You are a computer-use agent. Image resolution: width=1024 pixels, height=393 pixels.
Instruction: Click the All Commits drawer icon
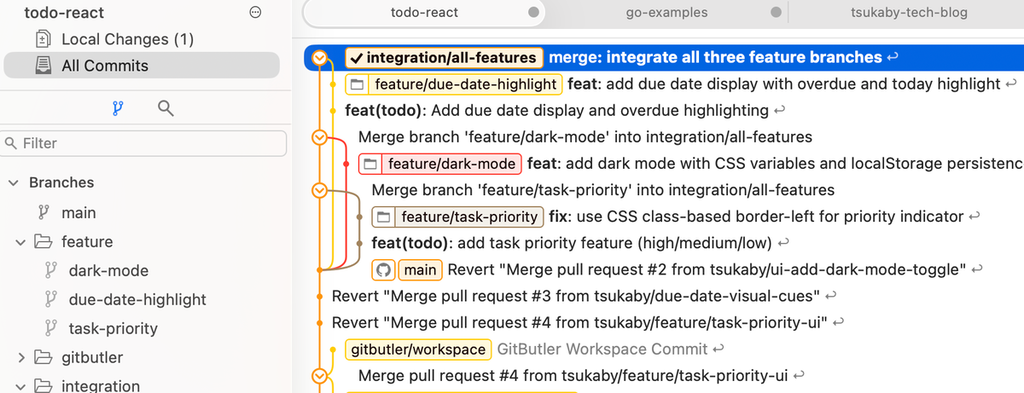(43, 65)
